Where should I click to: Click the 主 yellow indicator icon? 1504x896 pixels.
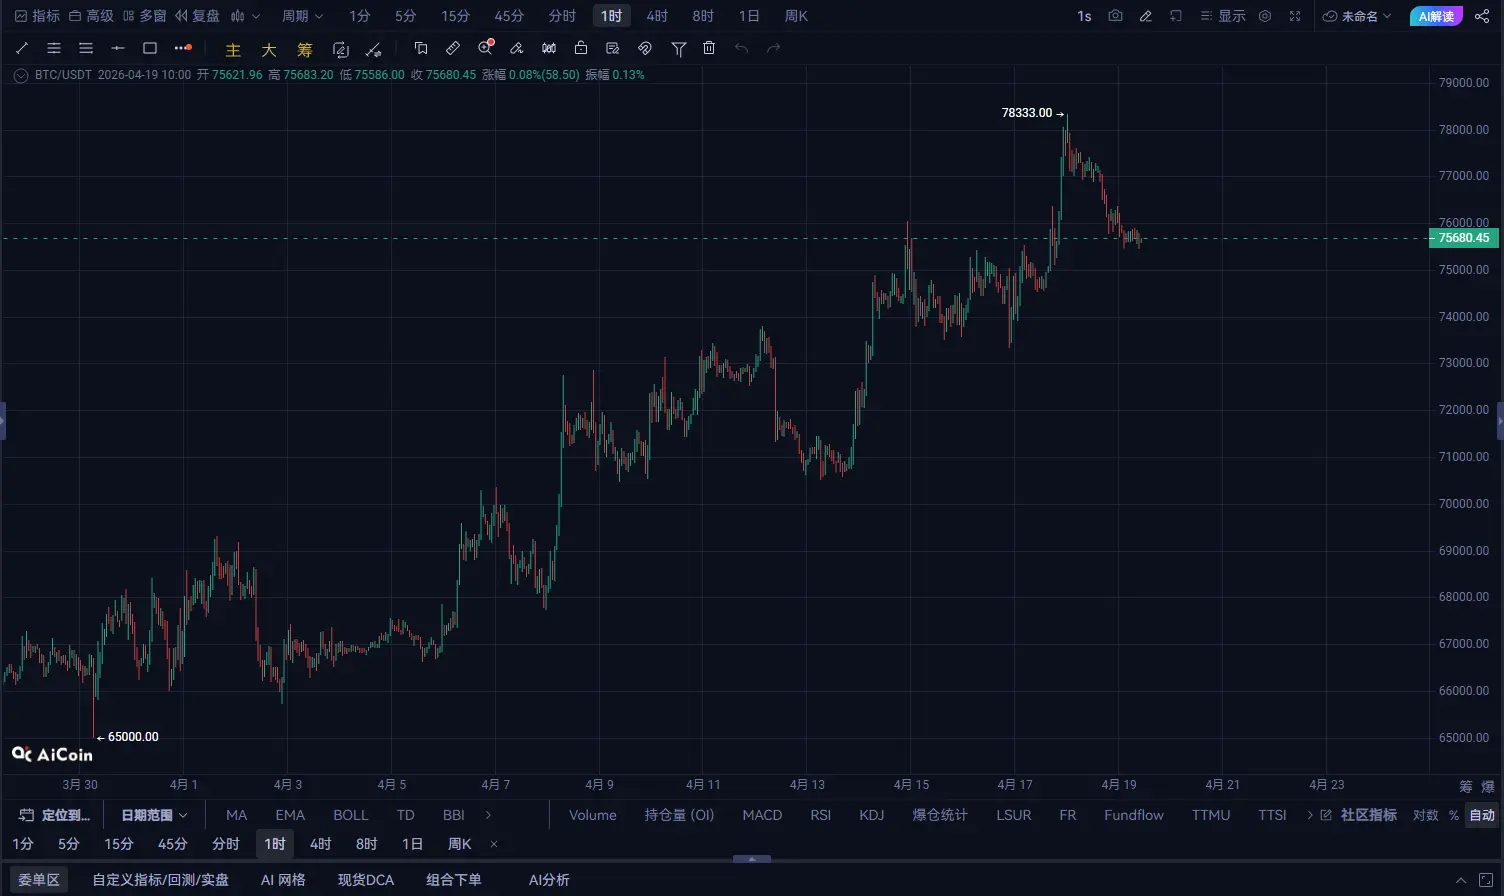(x=233, y=49)
